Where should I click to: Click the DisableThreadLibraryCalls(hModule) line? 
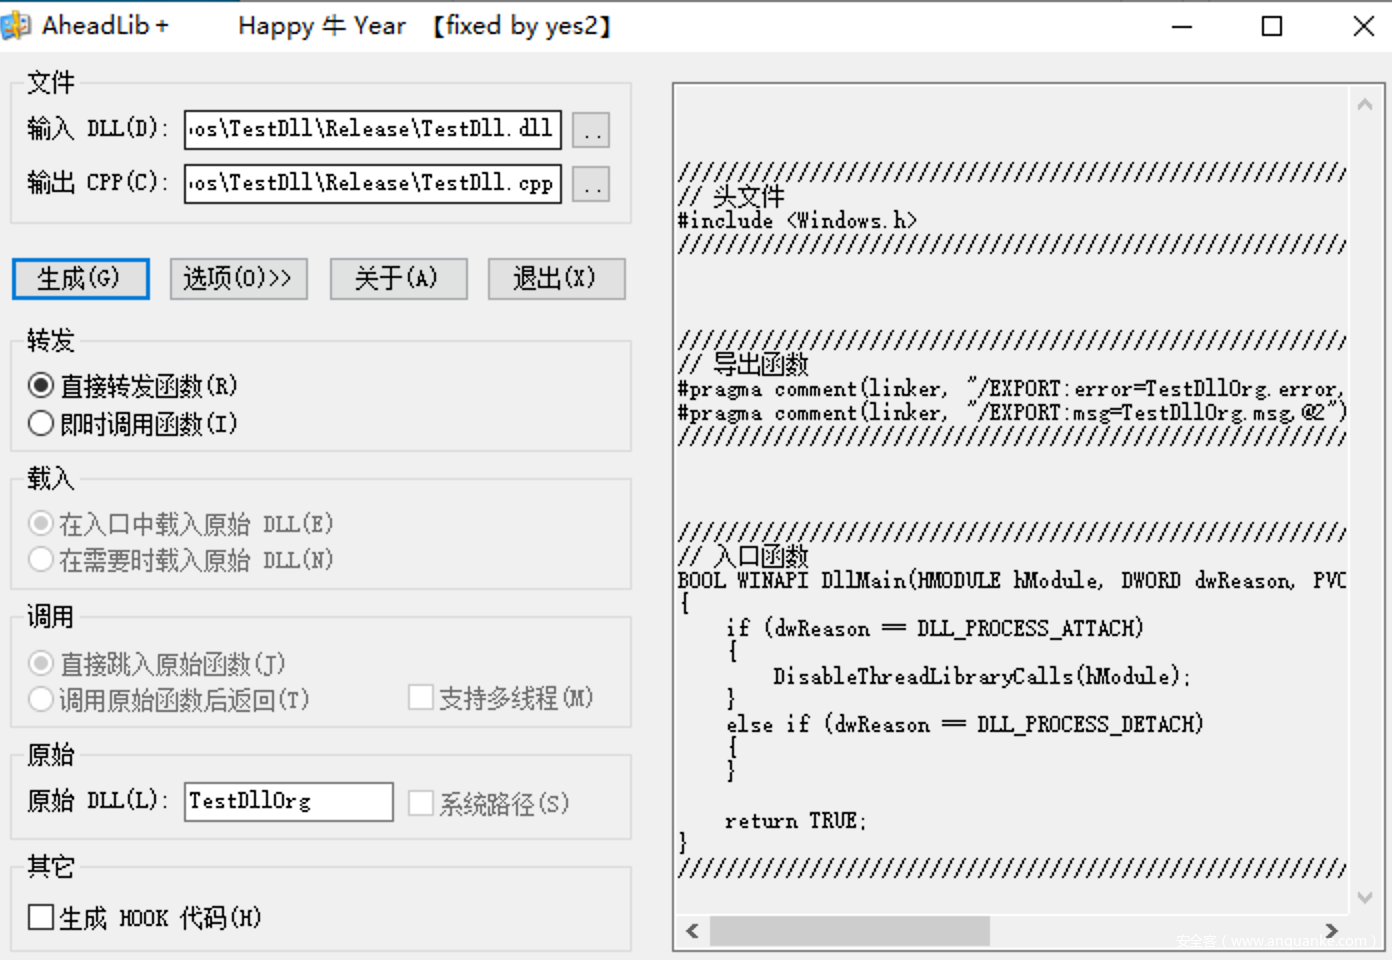tap(981, 676)
